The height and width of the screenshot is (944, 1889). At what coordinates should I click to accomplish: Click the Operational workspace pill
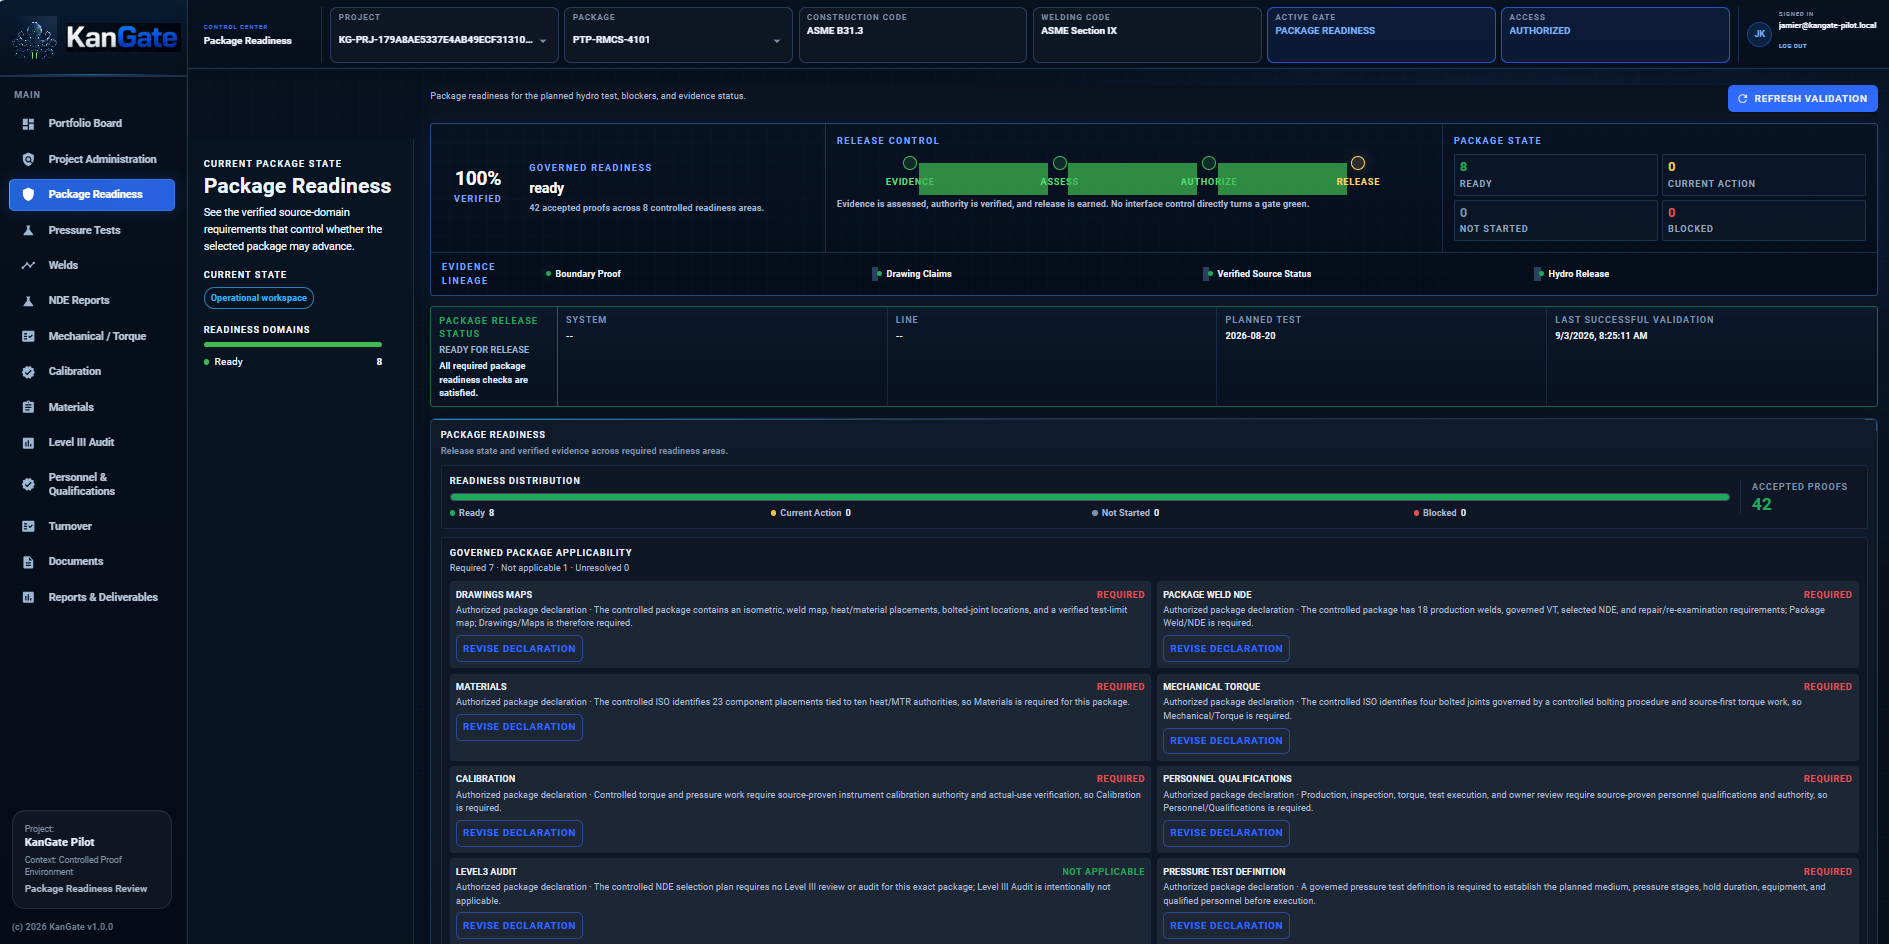(259, 298)
